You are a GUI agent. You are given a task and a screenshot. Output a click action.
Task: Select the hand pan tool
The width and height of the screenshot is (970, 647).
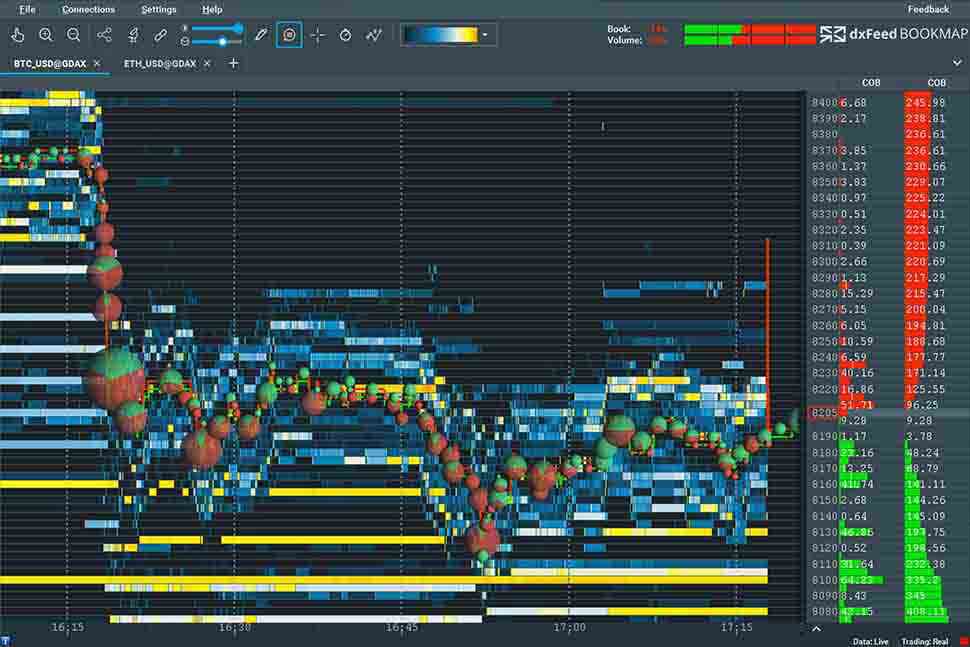18,35
